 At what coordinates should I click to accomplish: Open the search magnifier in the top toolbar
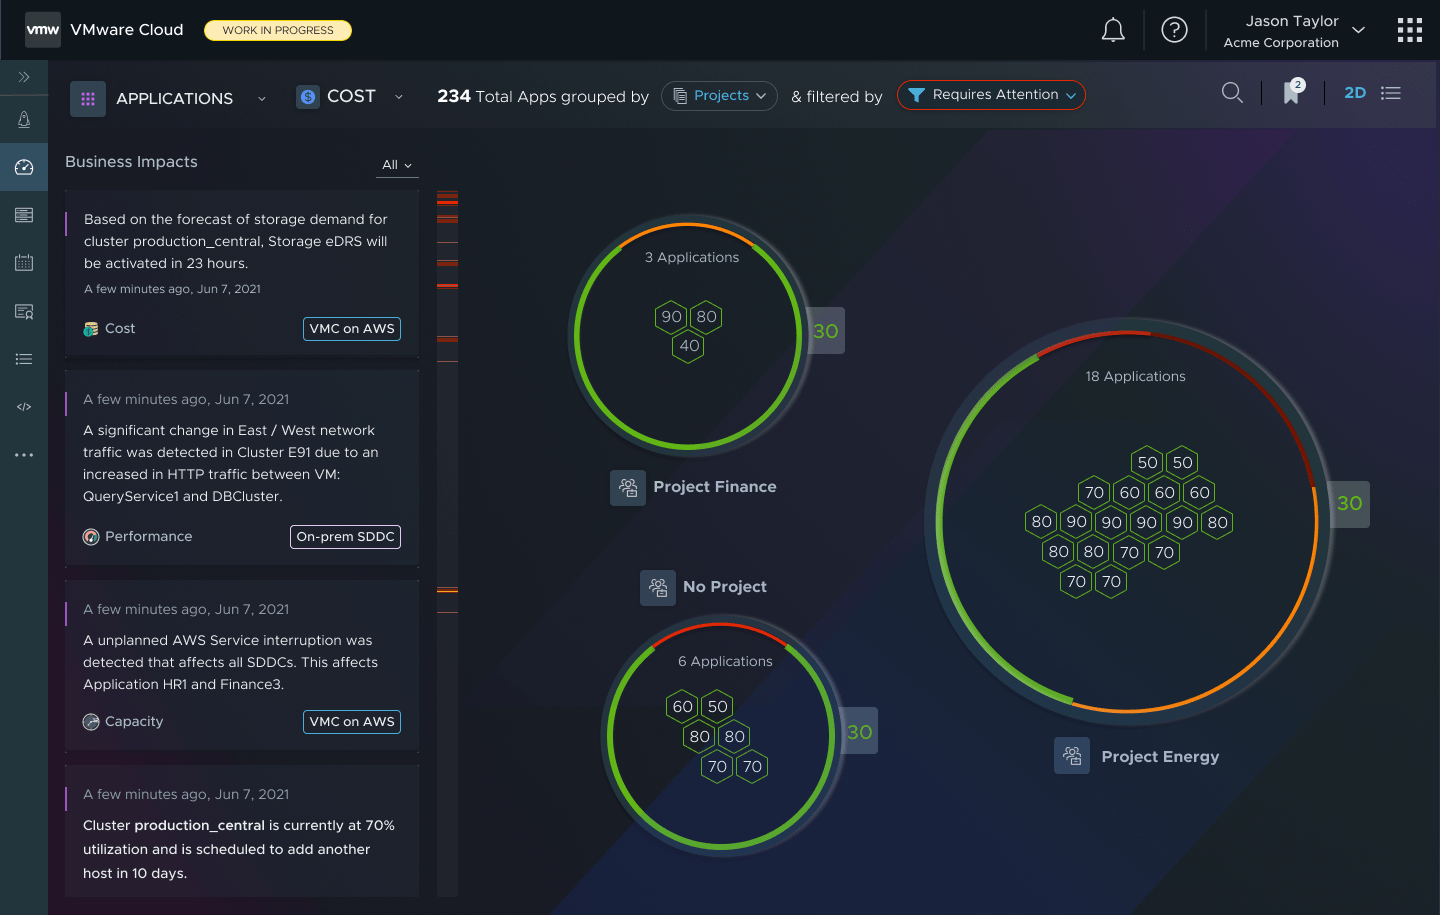click(x=1232, y=92)
